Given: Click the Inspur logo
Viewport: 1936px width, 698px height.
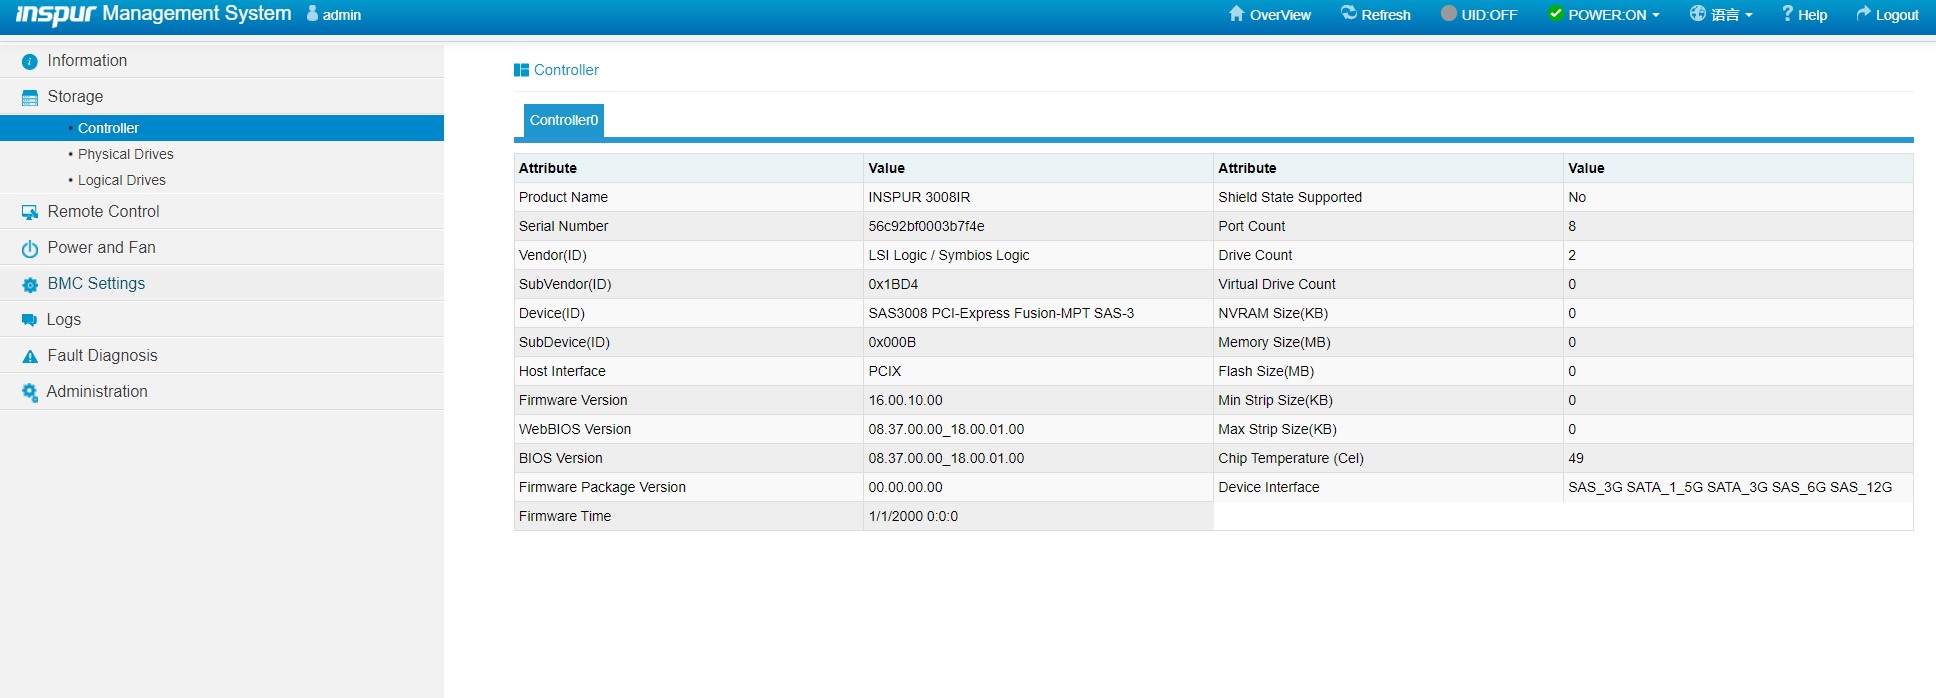Looking at the screenshot, I should 56,14.
